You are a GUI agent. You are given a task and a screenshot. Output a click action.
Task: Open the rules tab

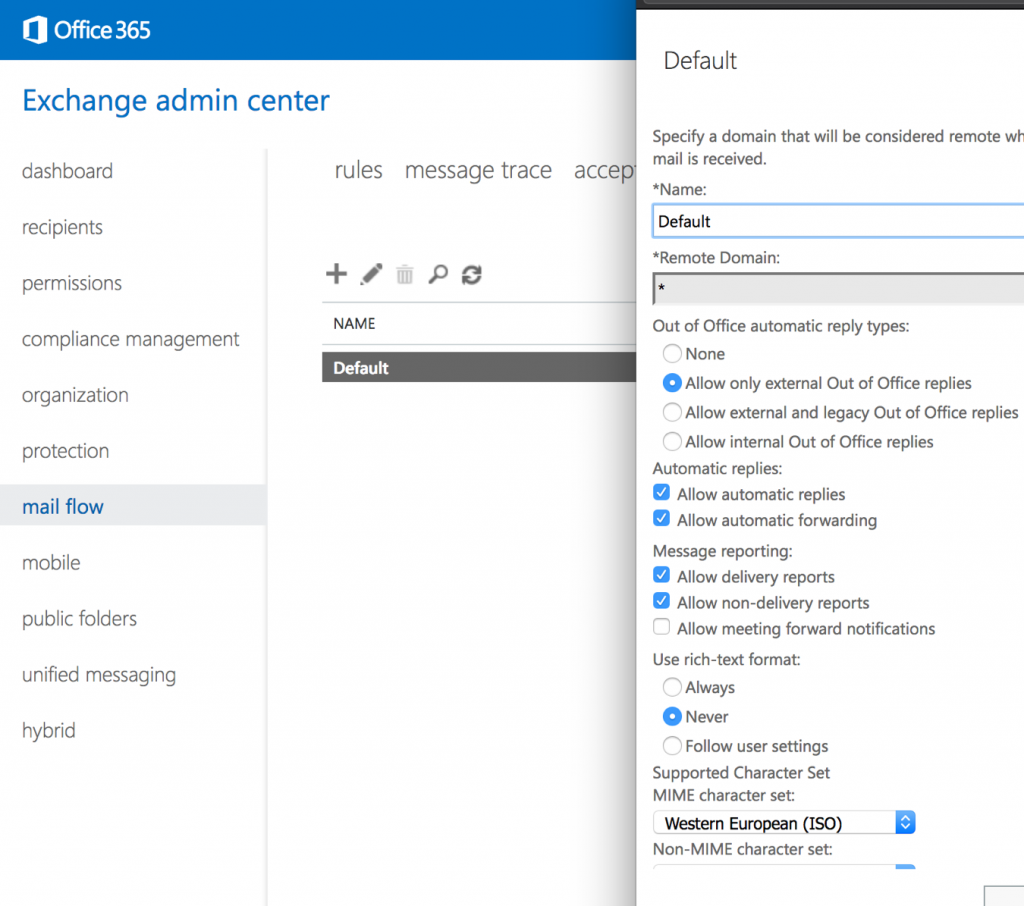tap(359, 170)
